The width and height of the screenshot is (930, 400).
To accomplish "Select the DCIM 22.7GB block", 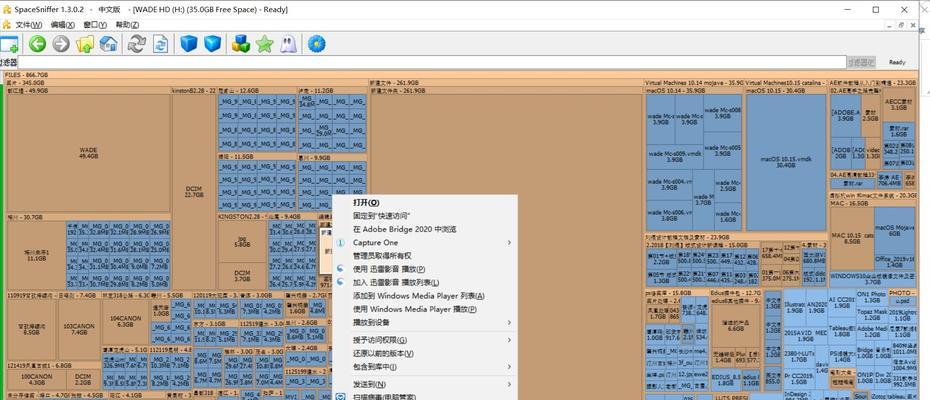I will (194, 192).
